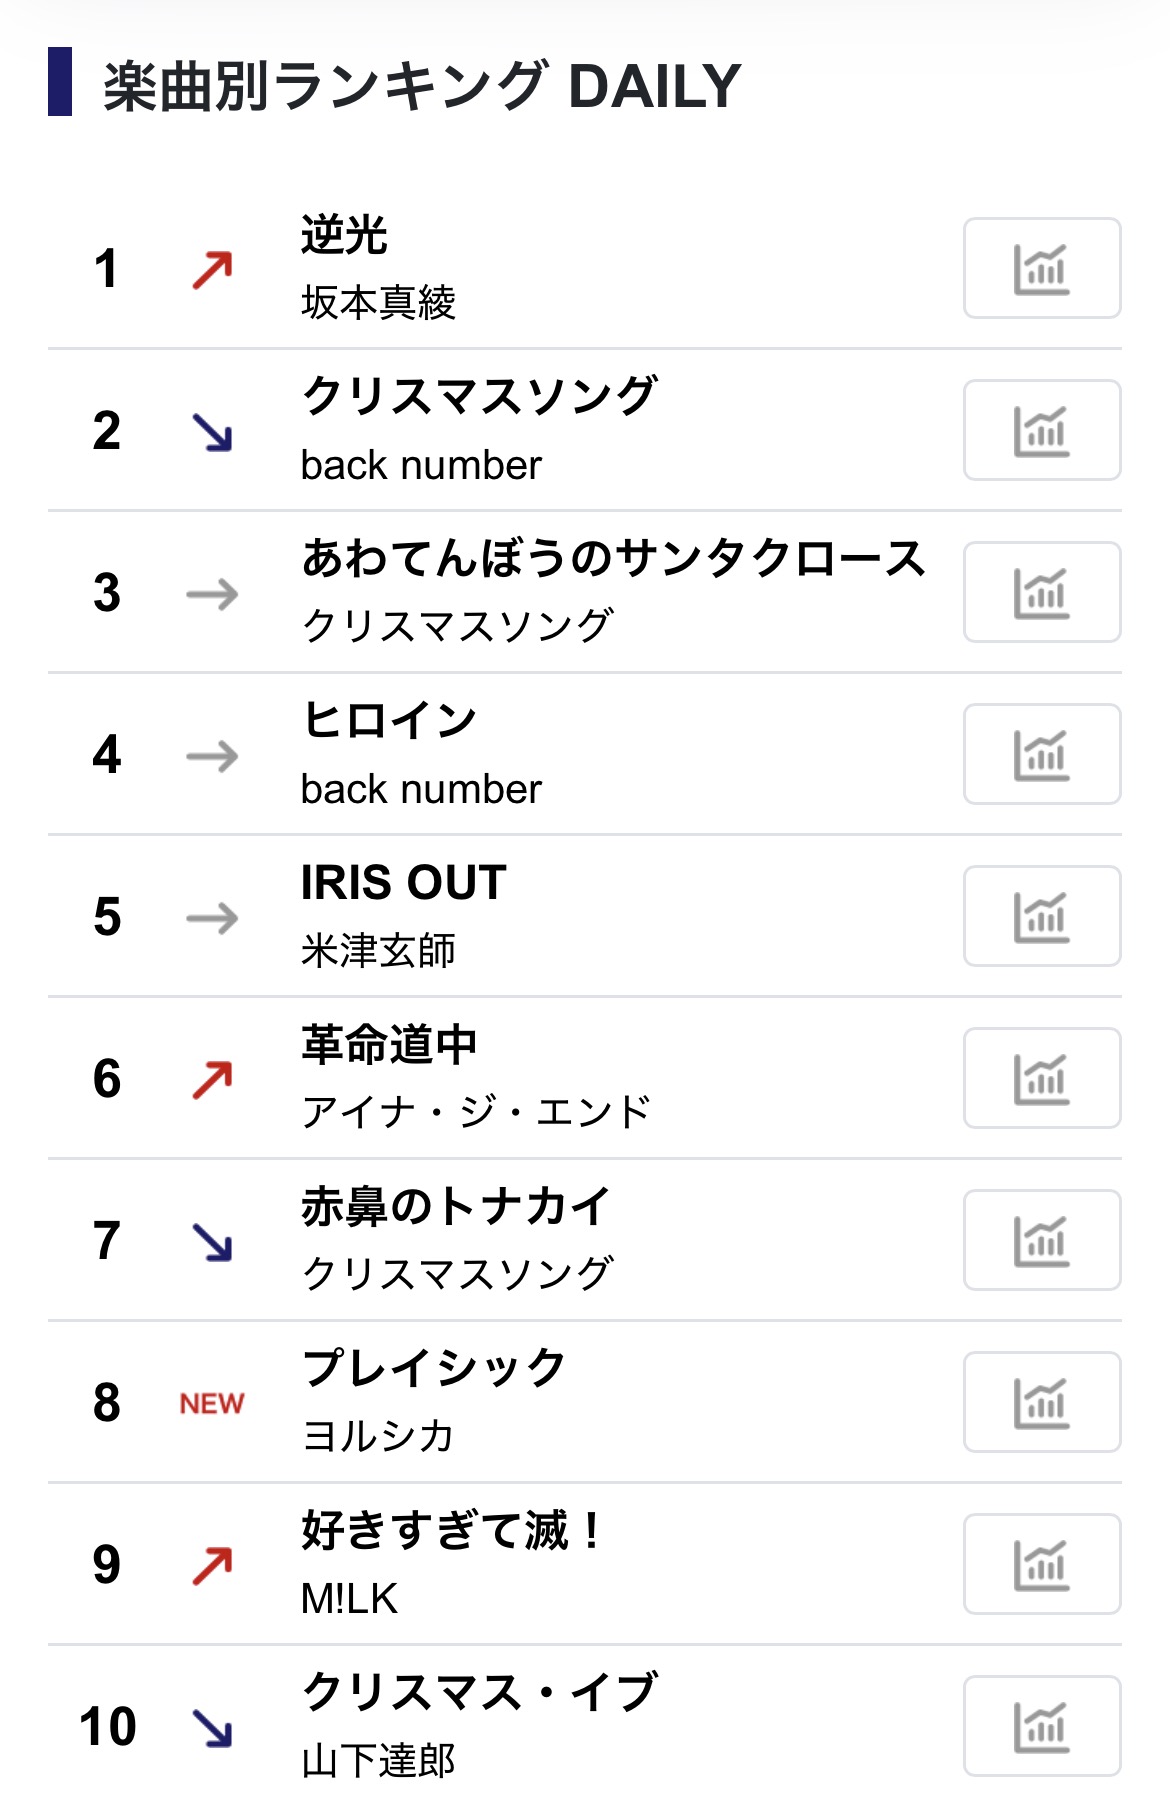The image size is (1170, 1804).
Task: Select song IRIS OUT
Action: [x=403, y=883]
